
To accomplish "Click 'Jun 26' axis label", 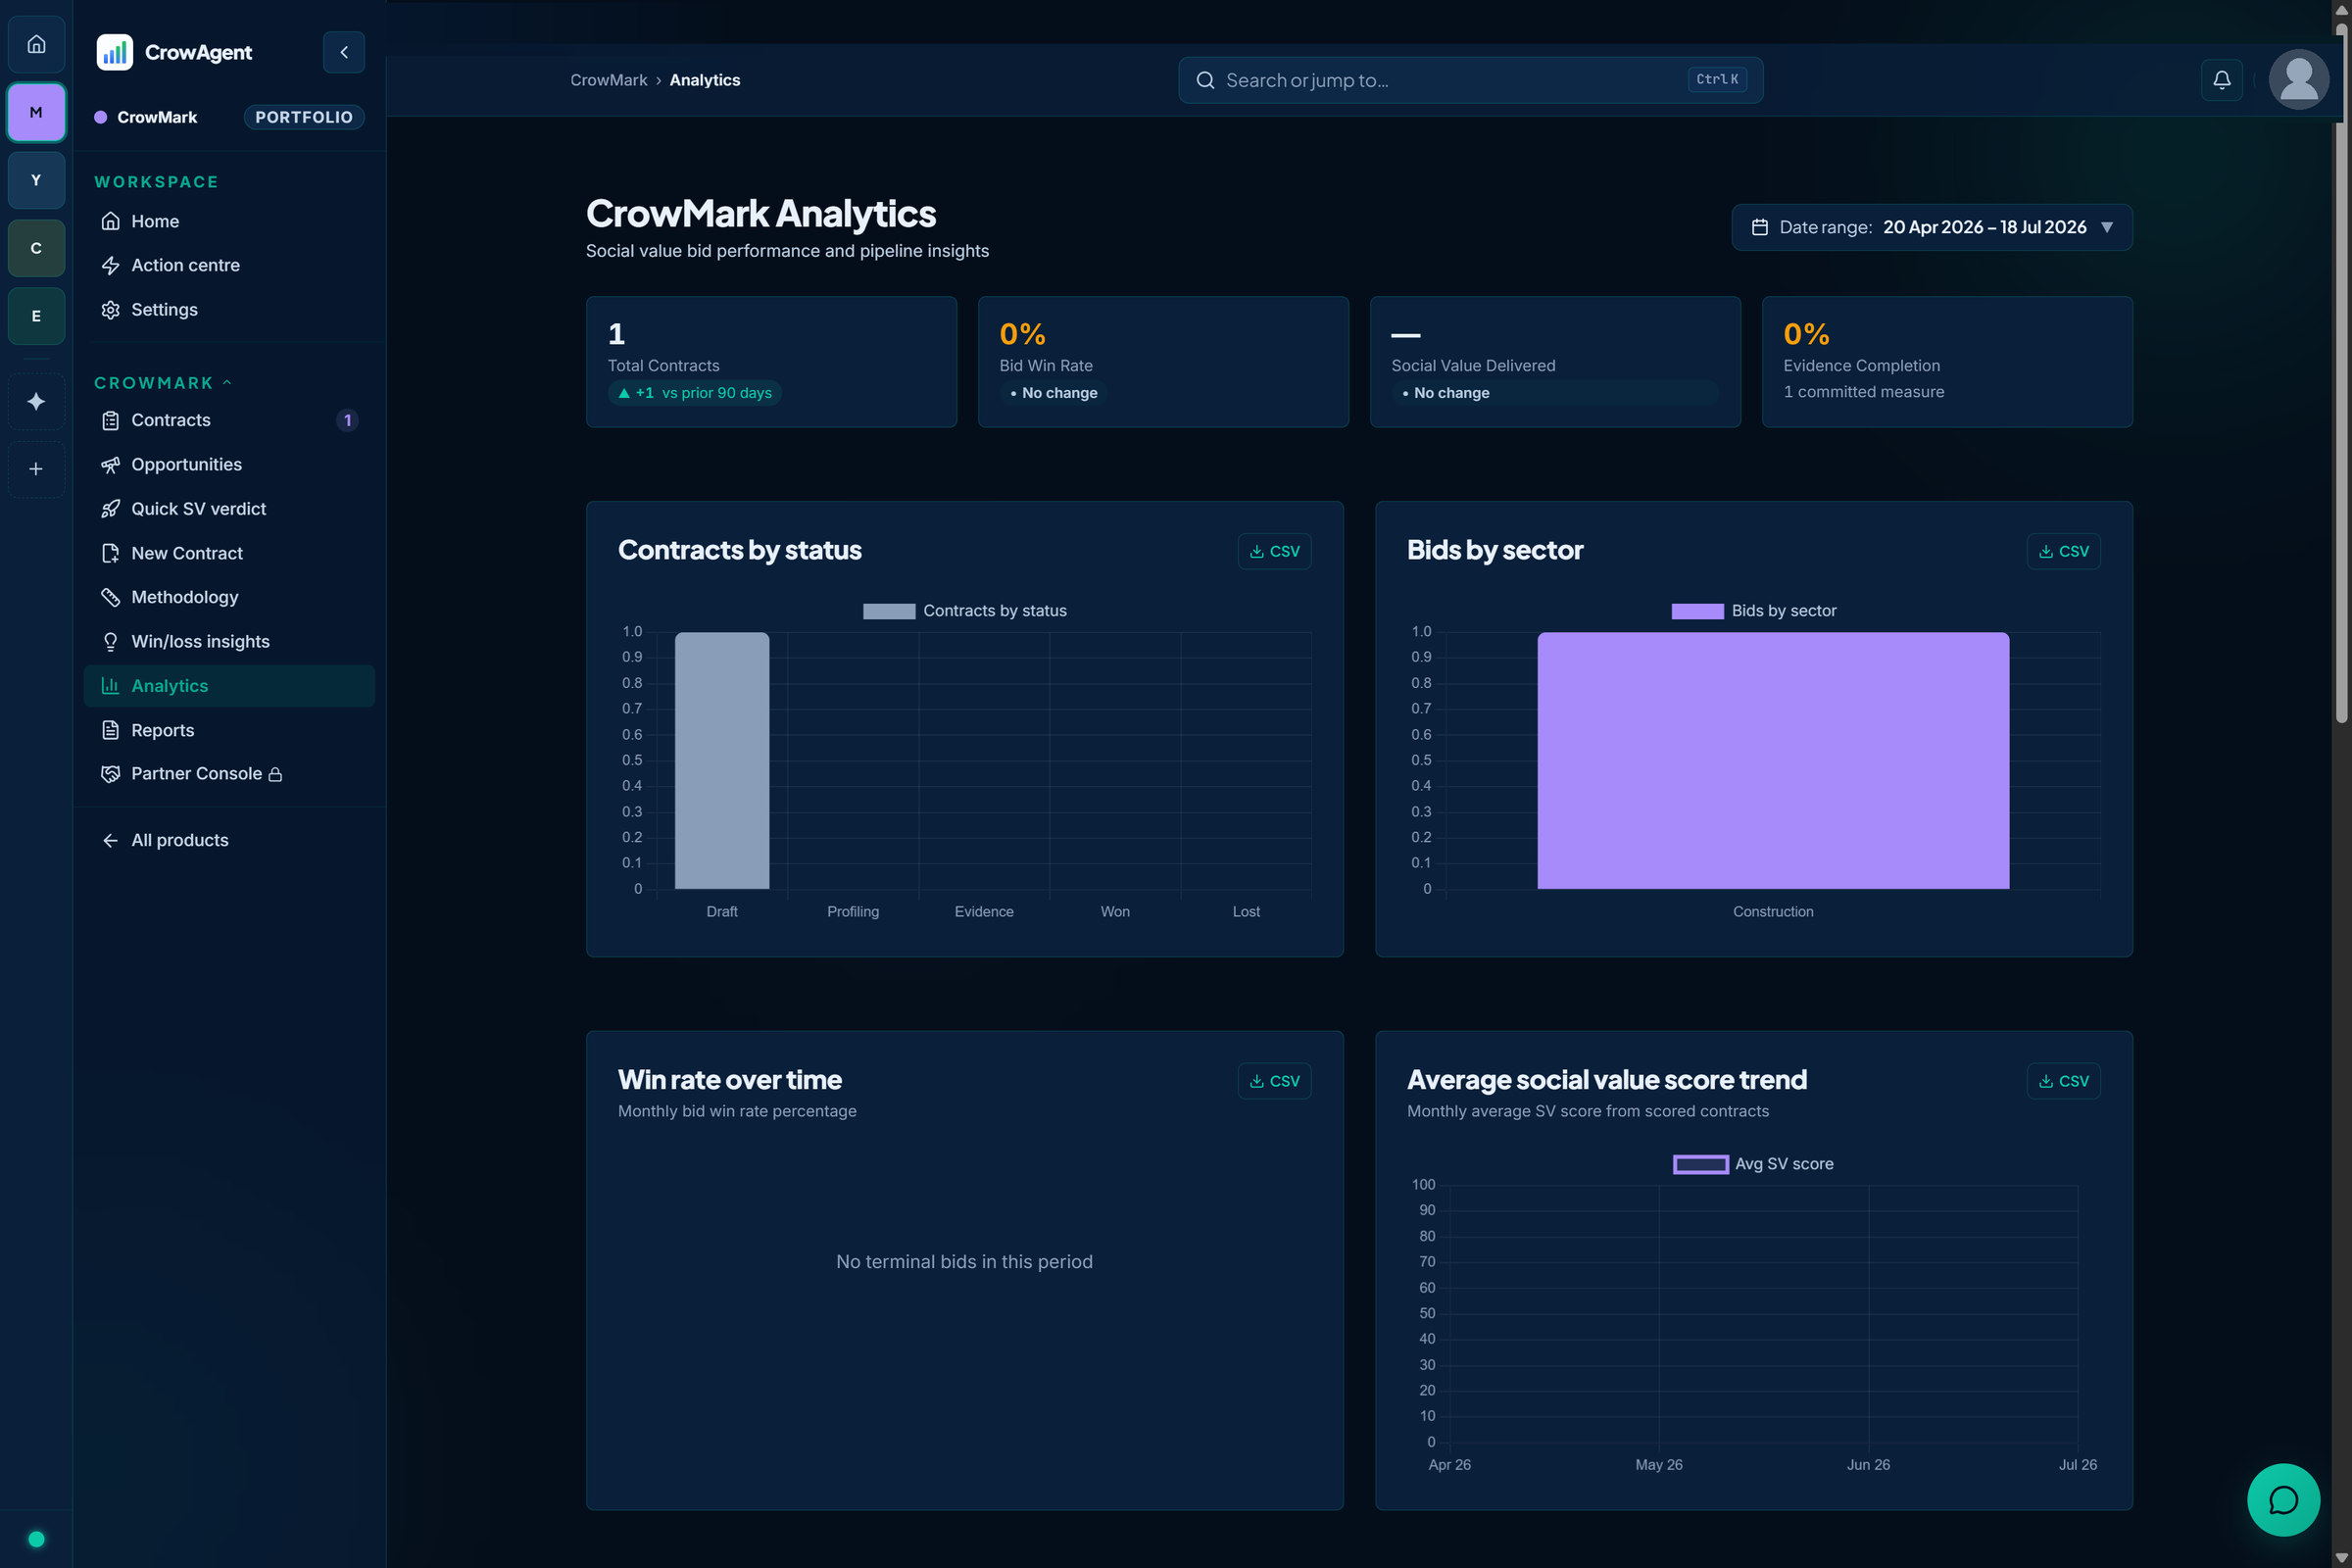I will 1867,1465.
